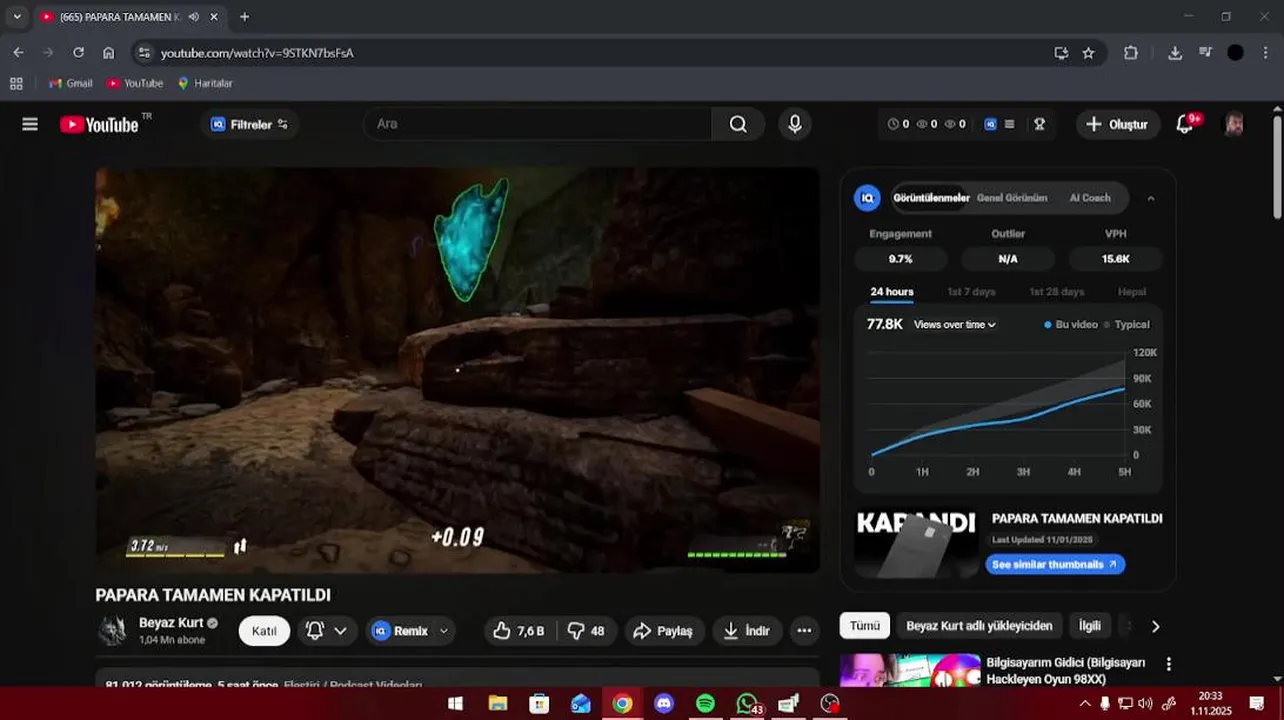Bookmark this page with the star

[x=1088, y=53]
